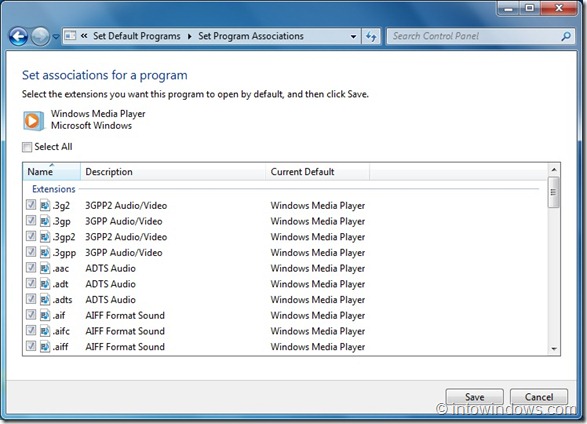Viewport: 587px width, 424px height.
Task: Sort by the Current Default column header
Action: [317, 172]
